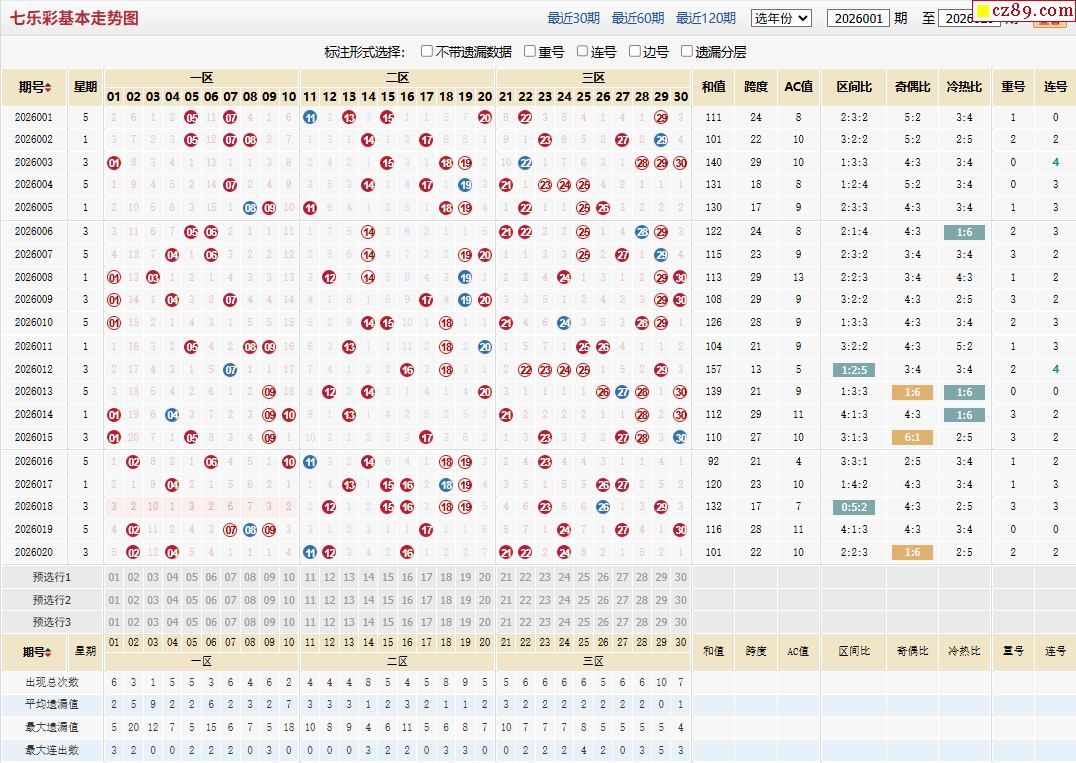This screenshot has height=763, width=1076.
Task: Click sum value 92 in row 2026016
Action: 714,461
